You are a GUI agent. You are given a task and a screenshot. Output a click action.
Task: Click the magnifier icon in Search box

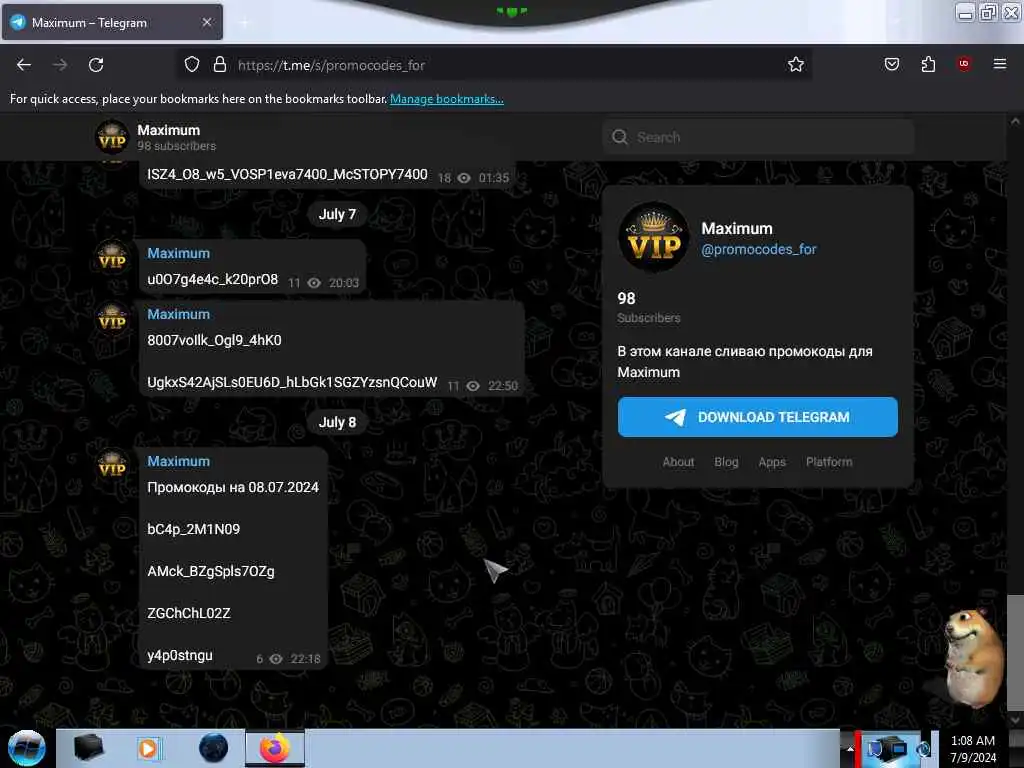[620, 136]
